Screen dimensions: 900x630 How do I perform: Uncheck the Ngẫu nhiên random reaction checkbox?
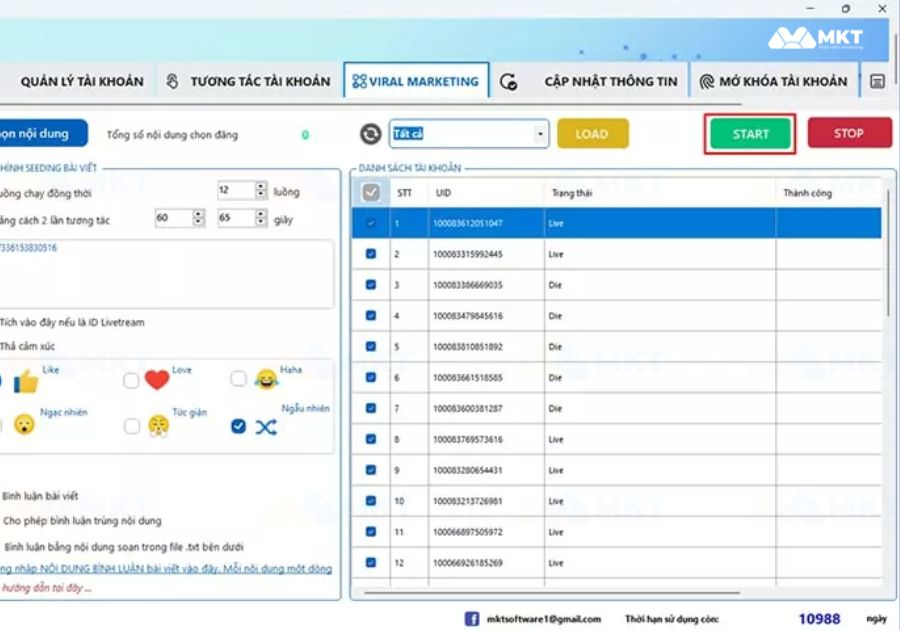tap(238, 426)
